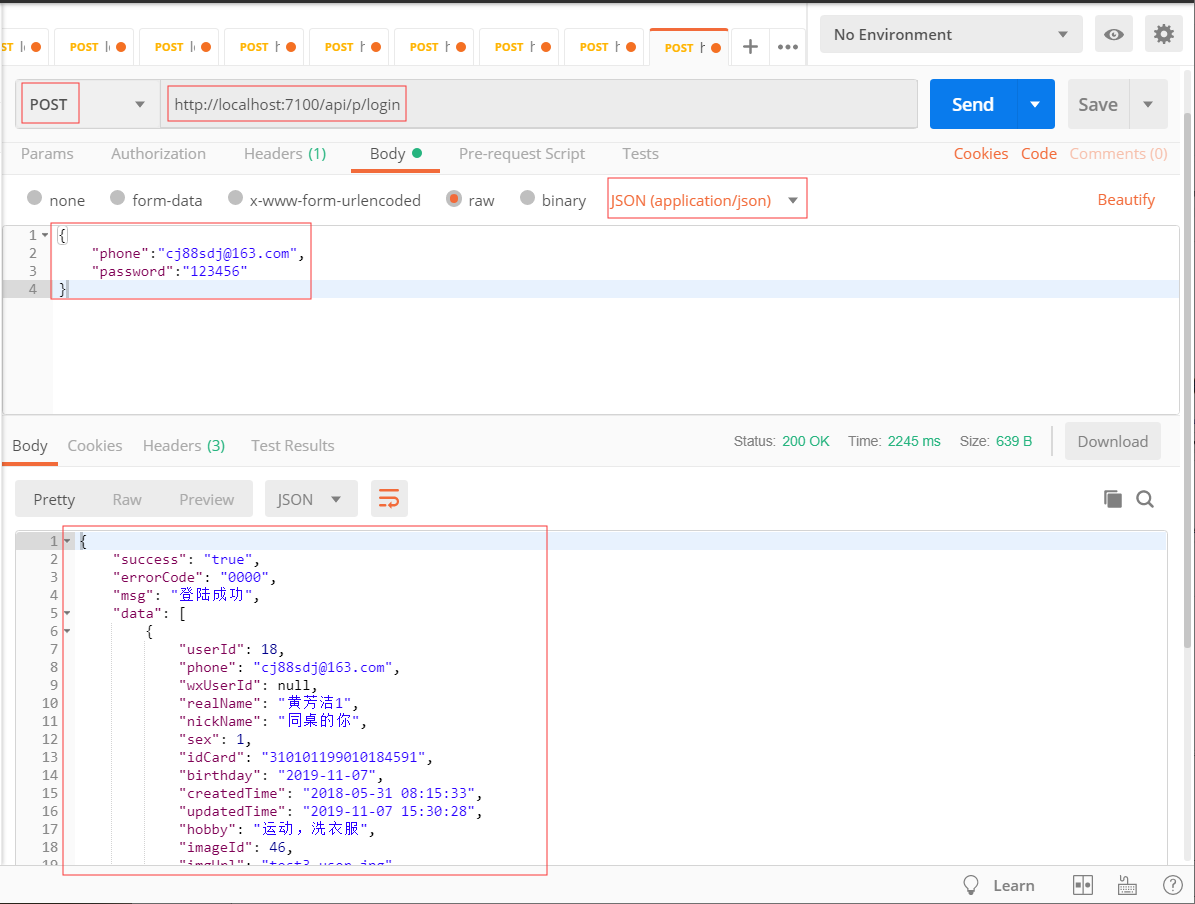Select the response Body tab

click(30, 445)
